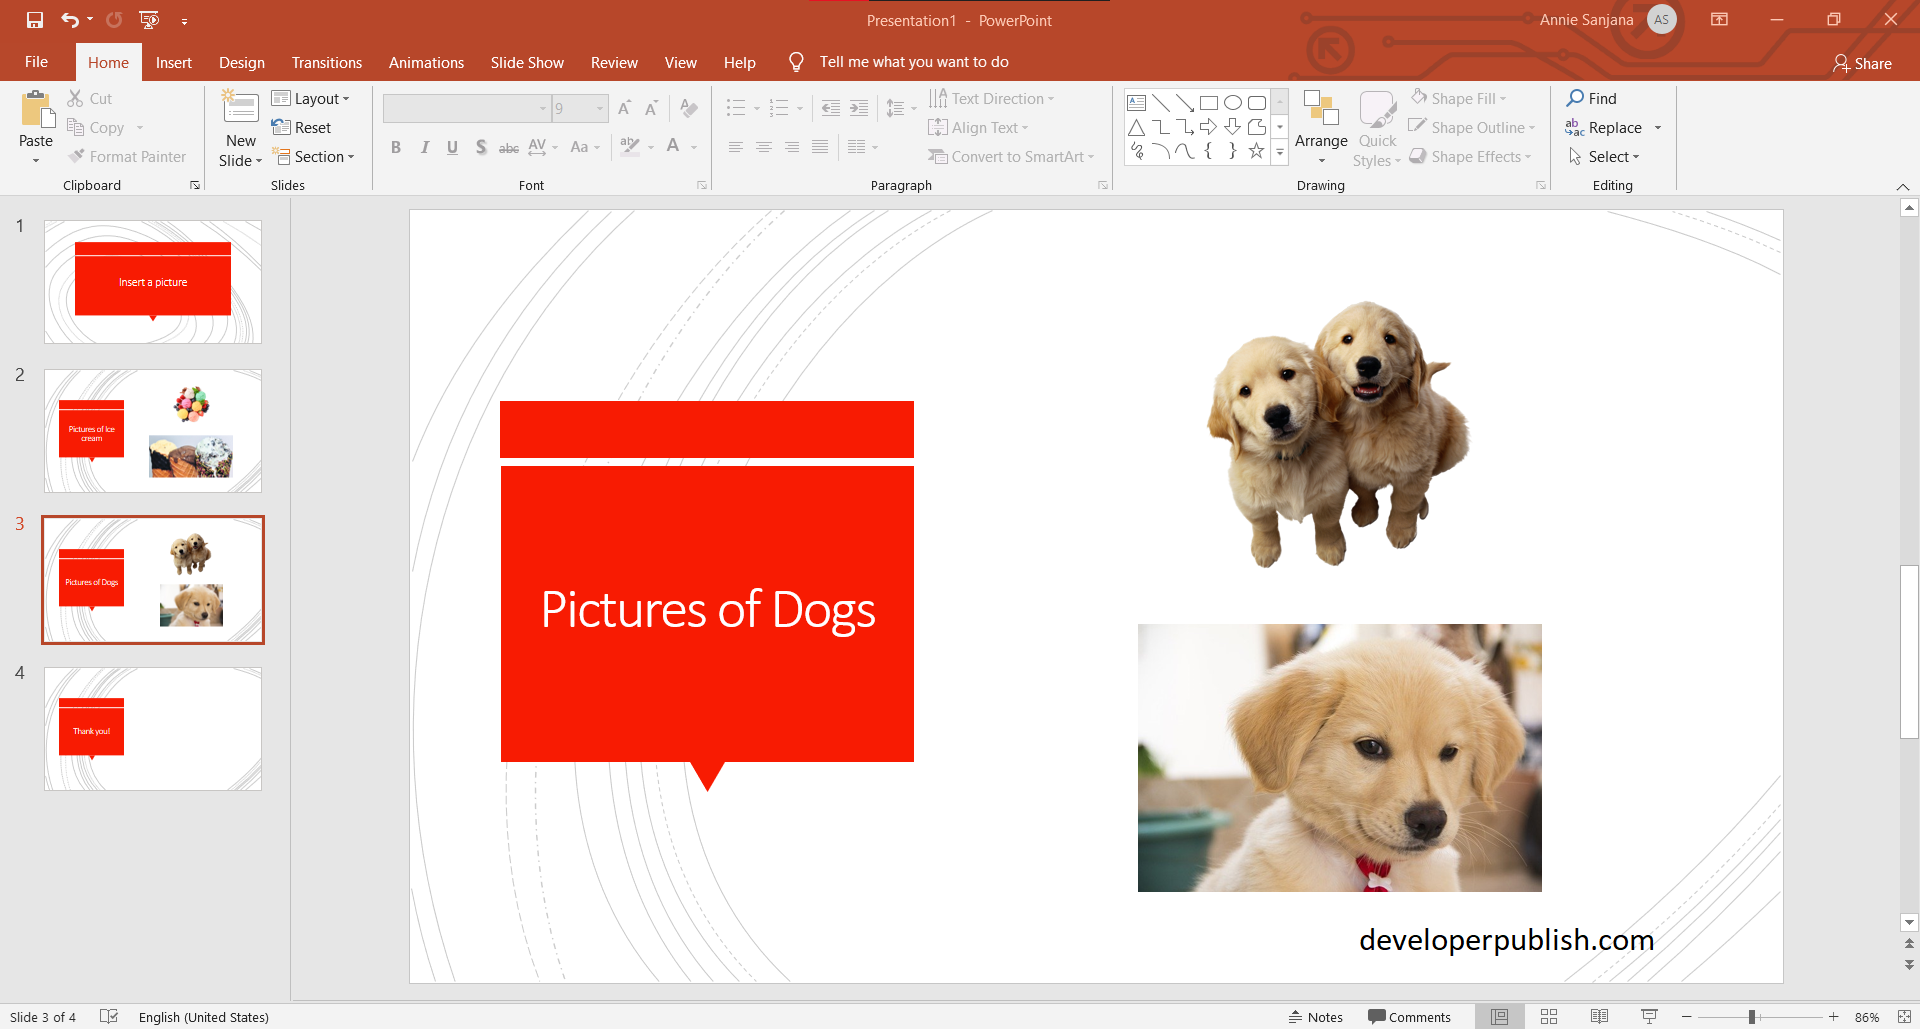Select the Format Painter tool

tap(128, 156)
